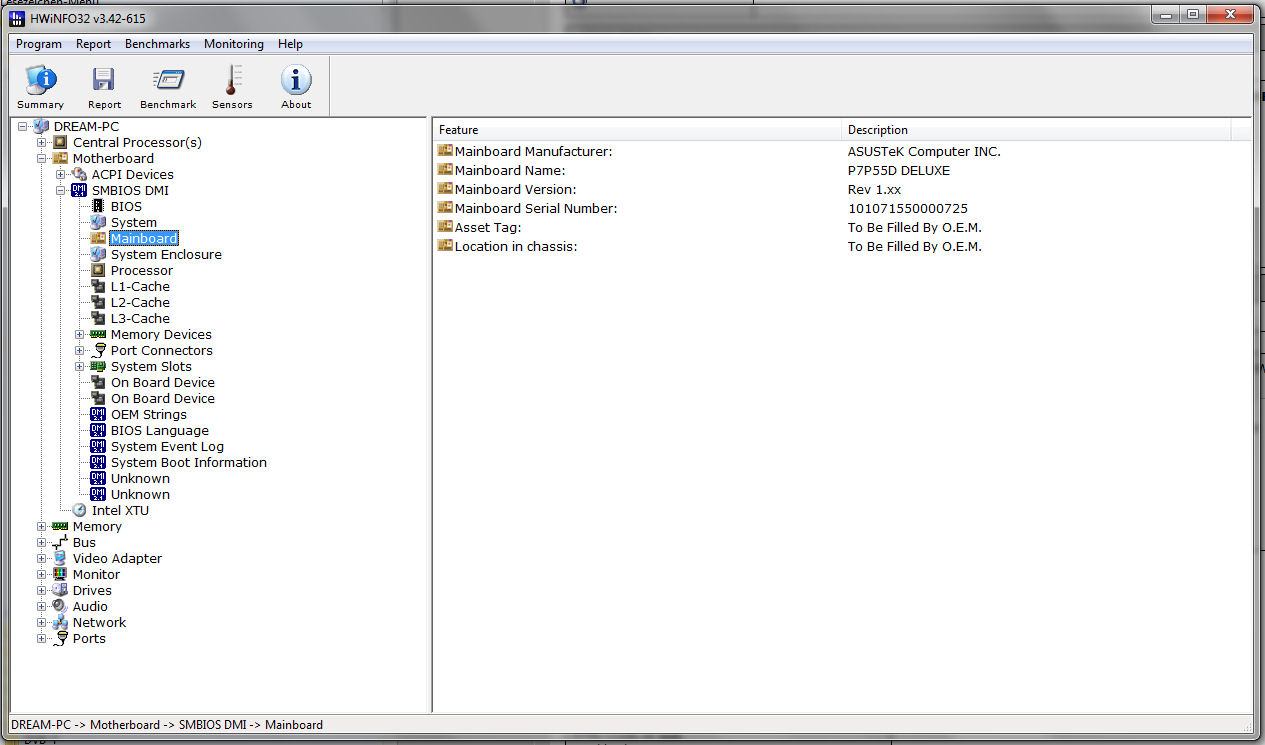Click the Report floppy disk icon
Viewport: 1265px width, 745px height.
104,80
